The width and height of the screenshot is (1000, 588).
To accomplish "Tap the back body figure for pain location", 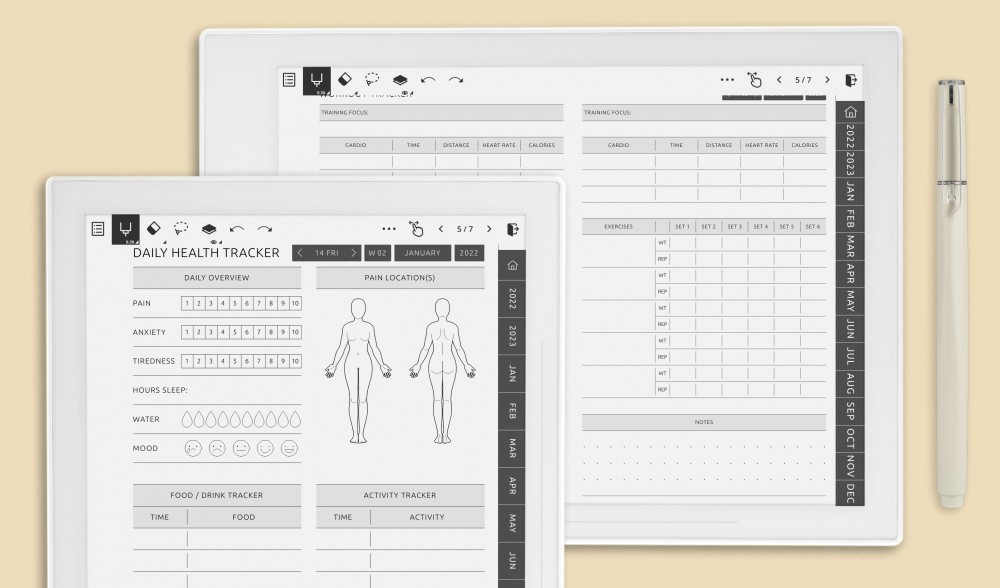I will 442,370.
